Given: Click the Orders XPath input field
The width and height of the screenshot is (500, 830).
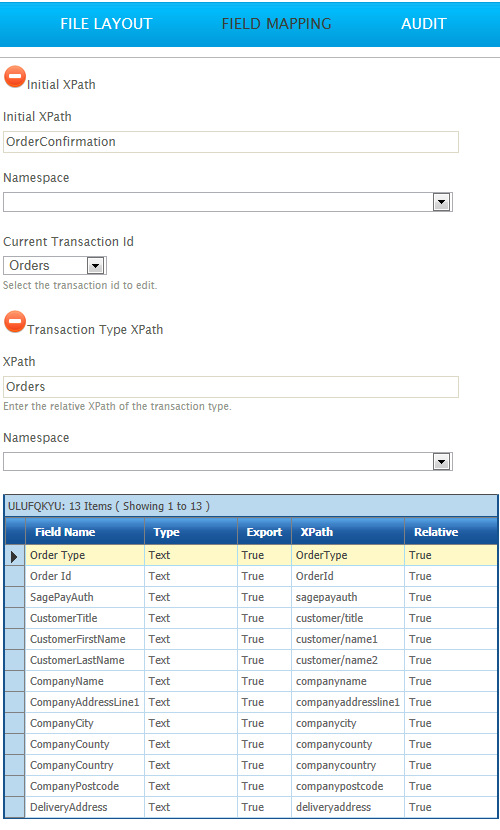Looking at the screenshot, I should click(231, 387).
